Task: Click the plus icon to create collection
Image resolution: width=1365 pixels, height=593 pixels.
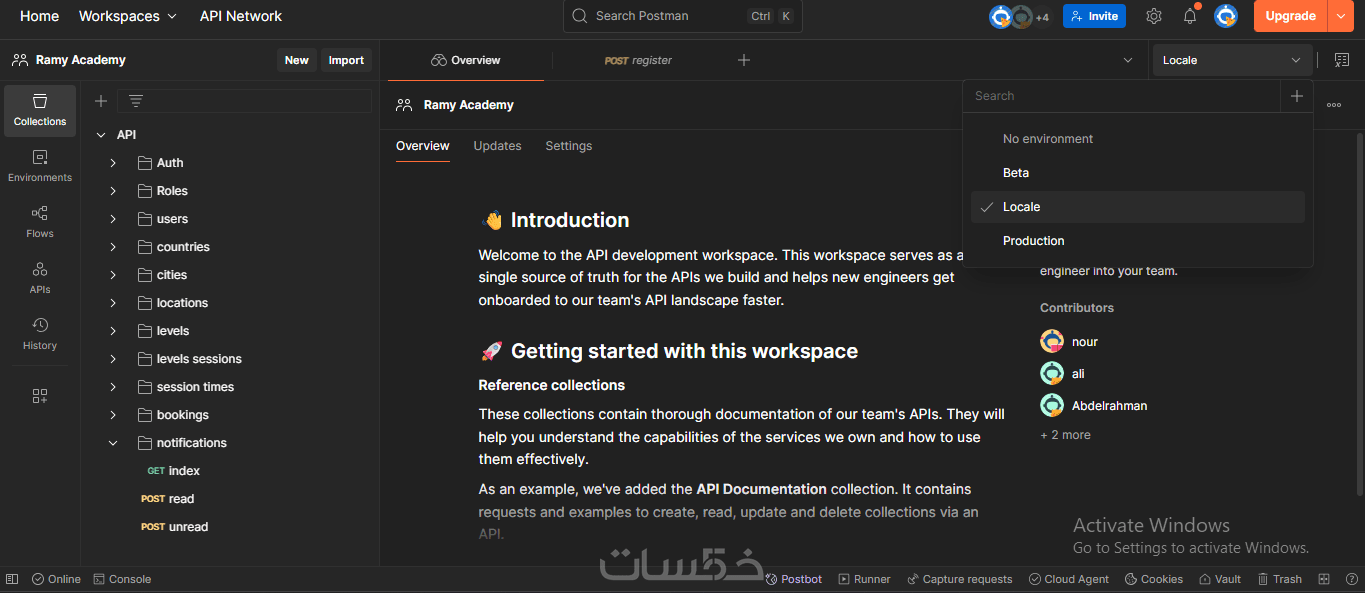Action: [x=101, y=101]
